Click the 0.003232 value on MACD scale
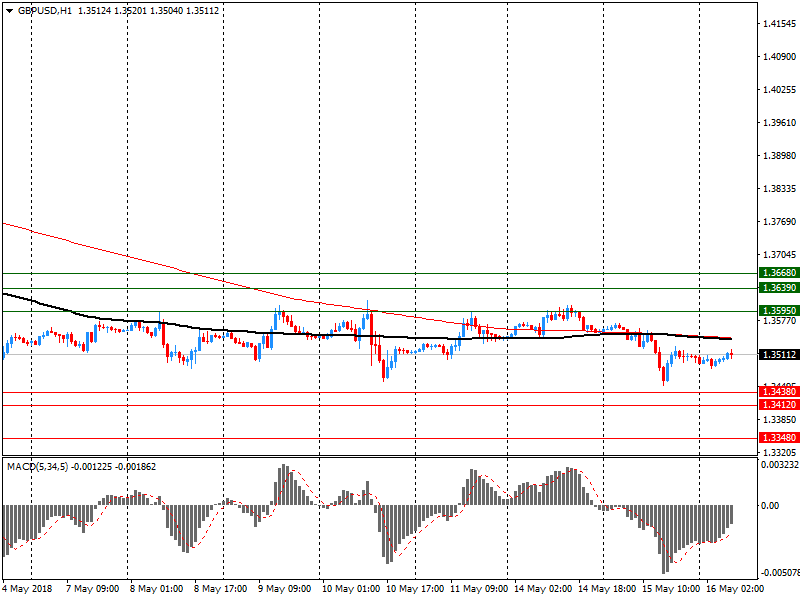The width and height of the screenshot is (800, 600). coord(779,465)
